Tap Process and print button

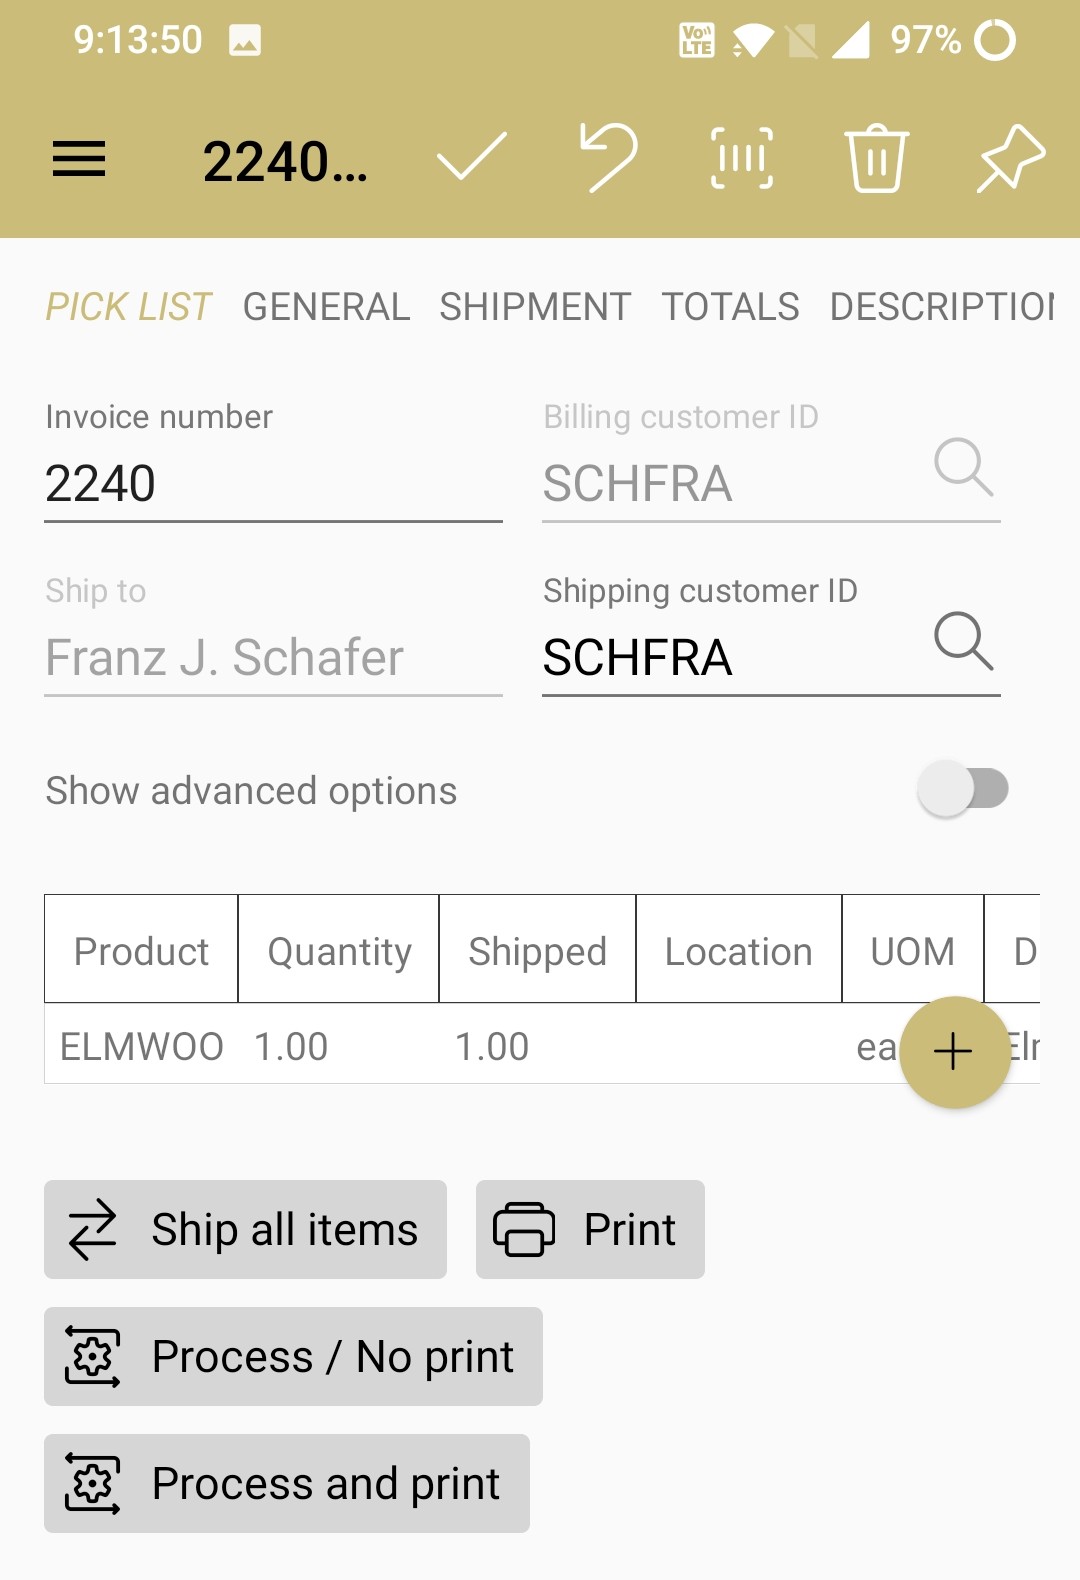click(287, 1484)
